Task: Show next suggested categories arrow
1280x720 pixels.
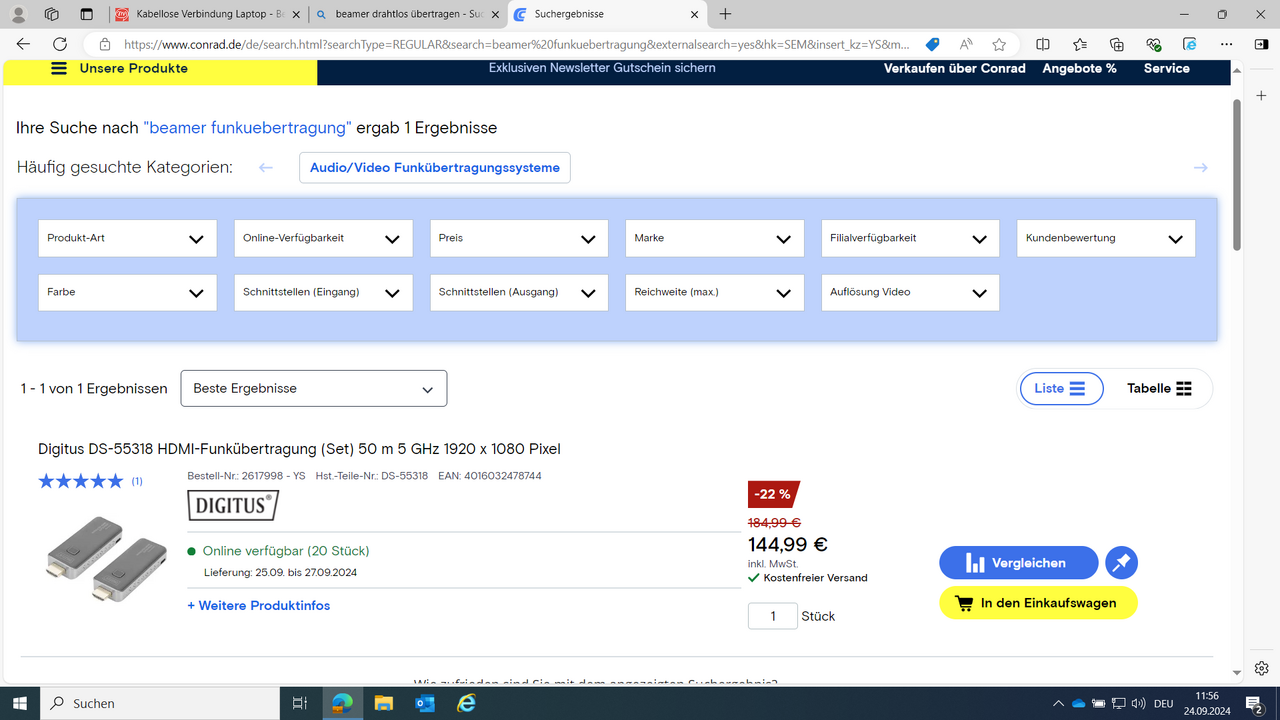Action: [1200, 167]
